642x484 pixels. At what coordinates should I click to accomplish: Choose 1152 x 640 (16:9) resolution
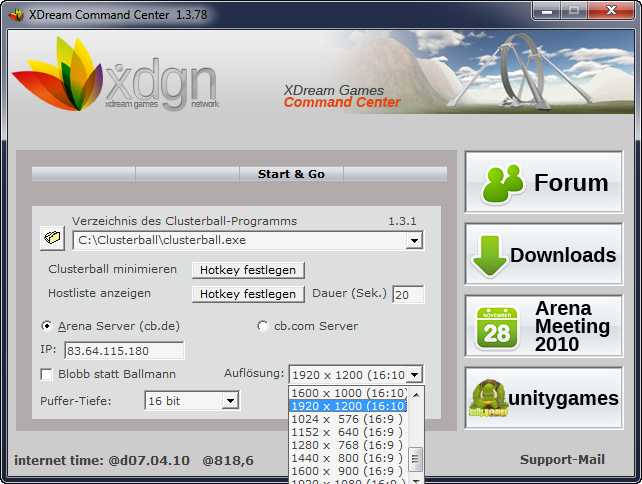pos(349,432)
